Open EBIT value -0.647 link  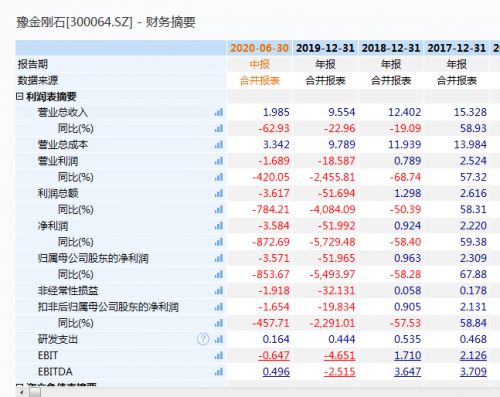coord(274,355)
